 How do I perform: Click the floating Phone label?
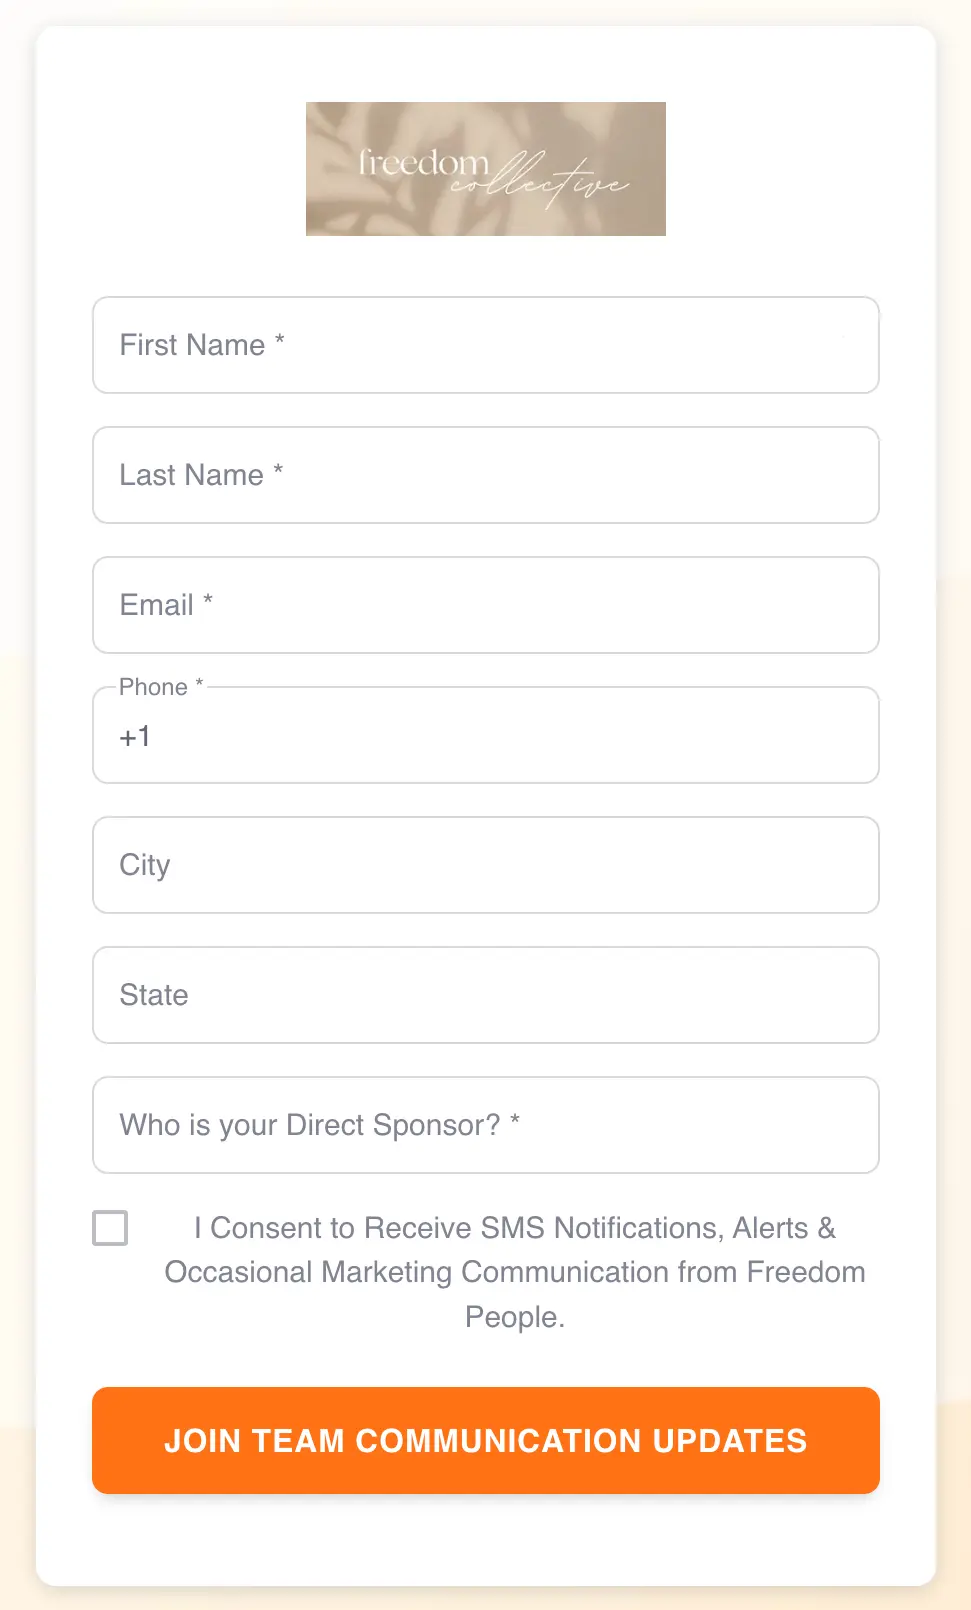tap(153, 687)
